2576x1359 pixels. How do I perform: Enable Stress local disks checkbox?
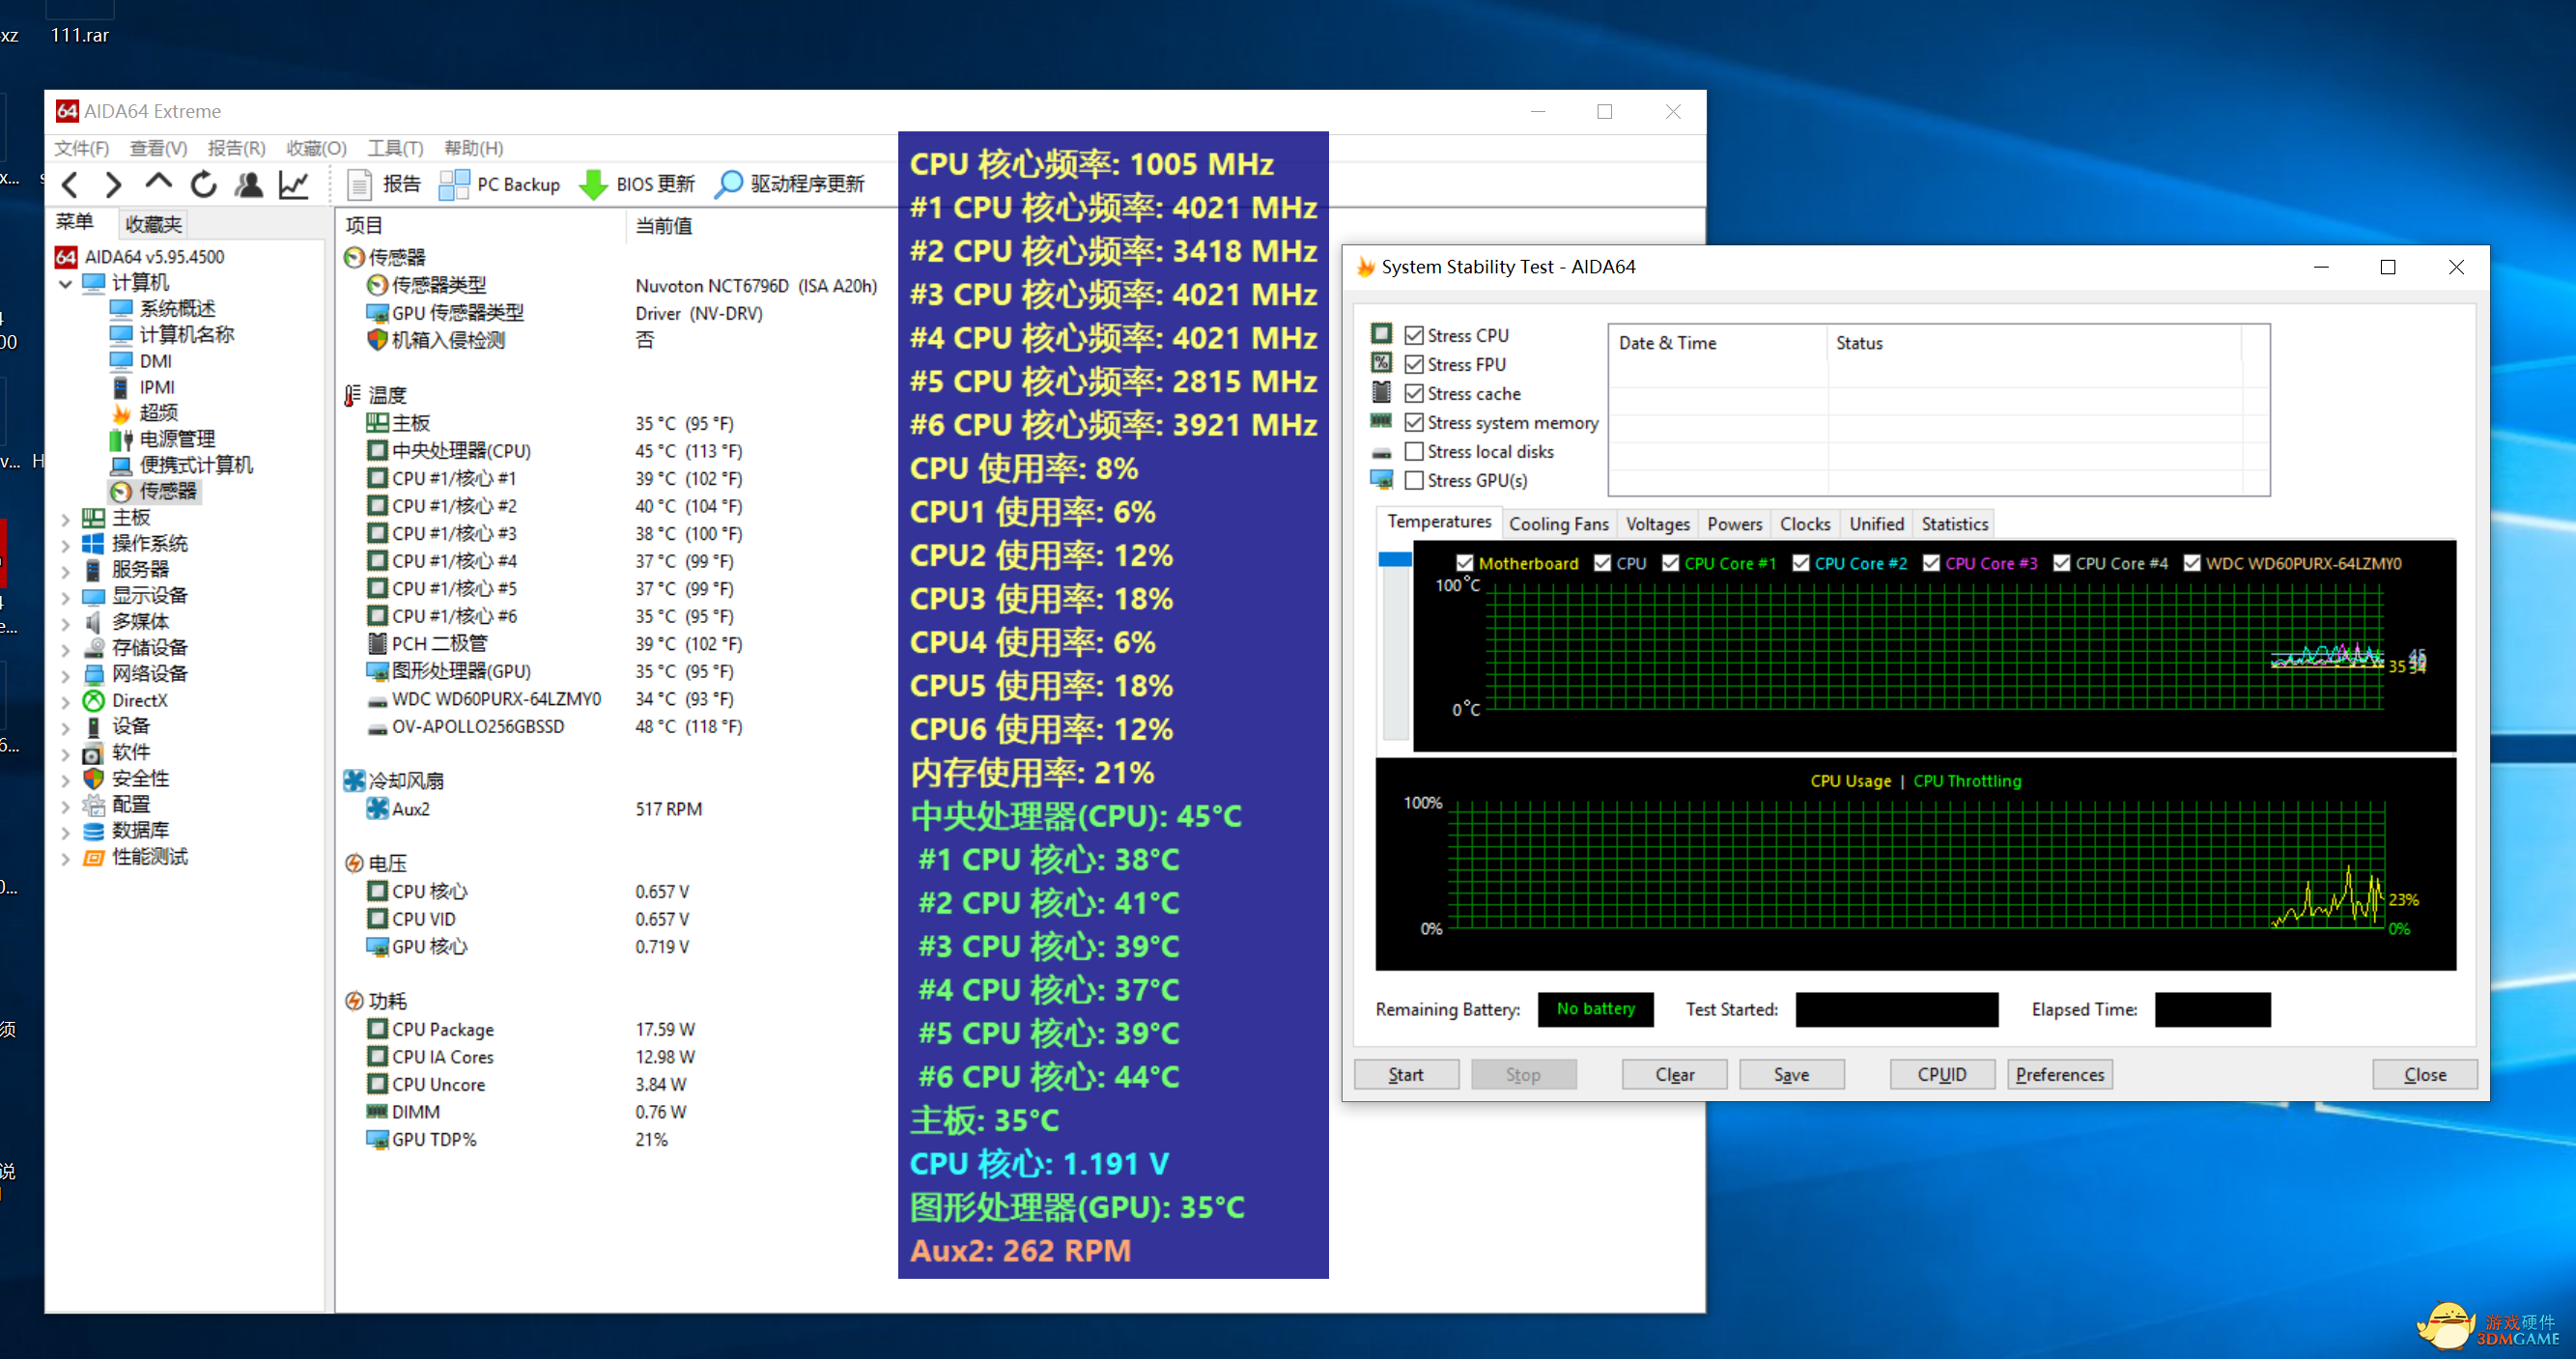click(x=1414, y=451)
